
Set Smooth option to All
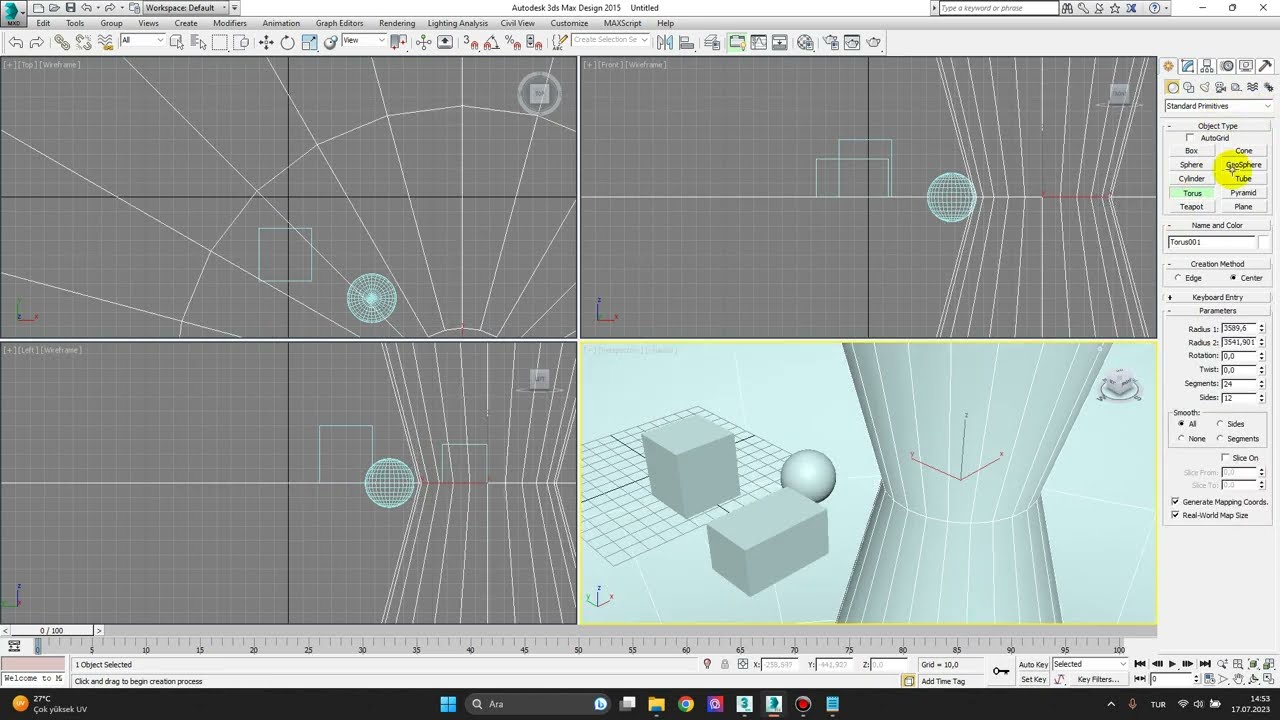click(1181, 424)
